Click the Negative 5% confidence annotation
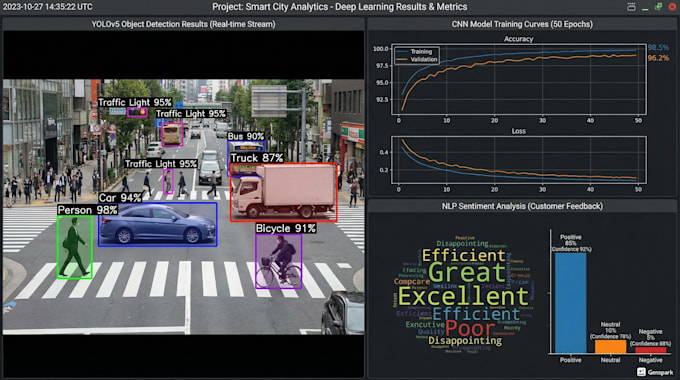Screen dimensions: 680x380 [x=650, y=337]
